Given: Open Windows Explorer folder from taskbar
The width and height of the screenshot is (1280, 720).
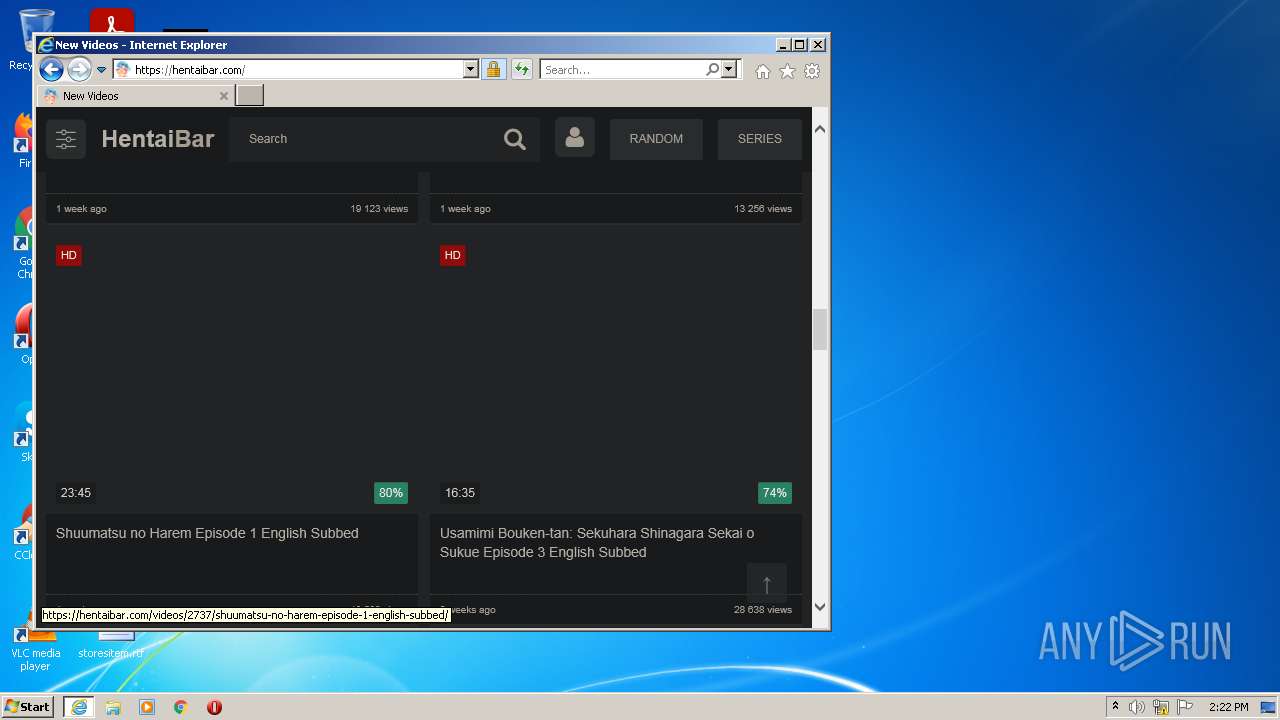Looking at the screenshot, I should [113, 707].
